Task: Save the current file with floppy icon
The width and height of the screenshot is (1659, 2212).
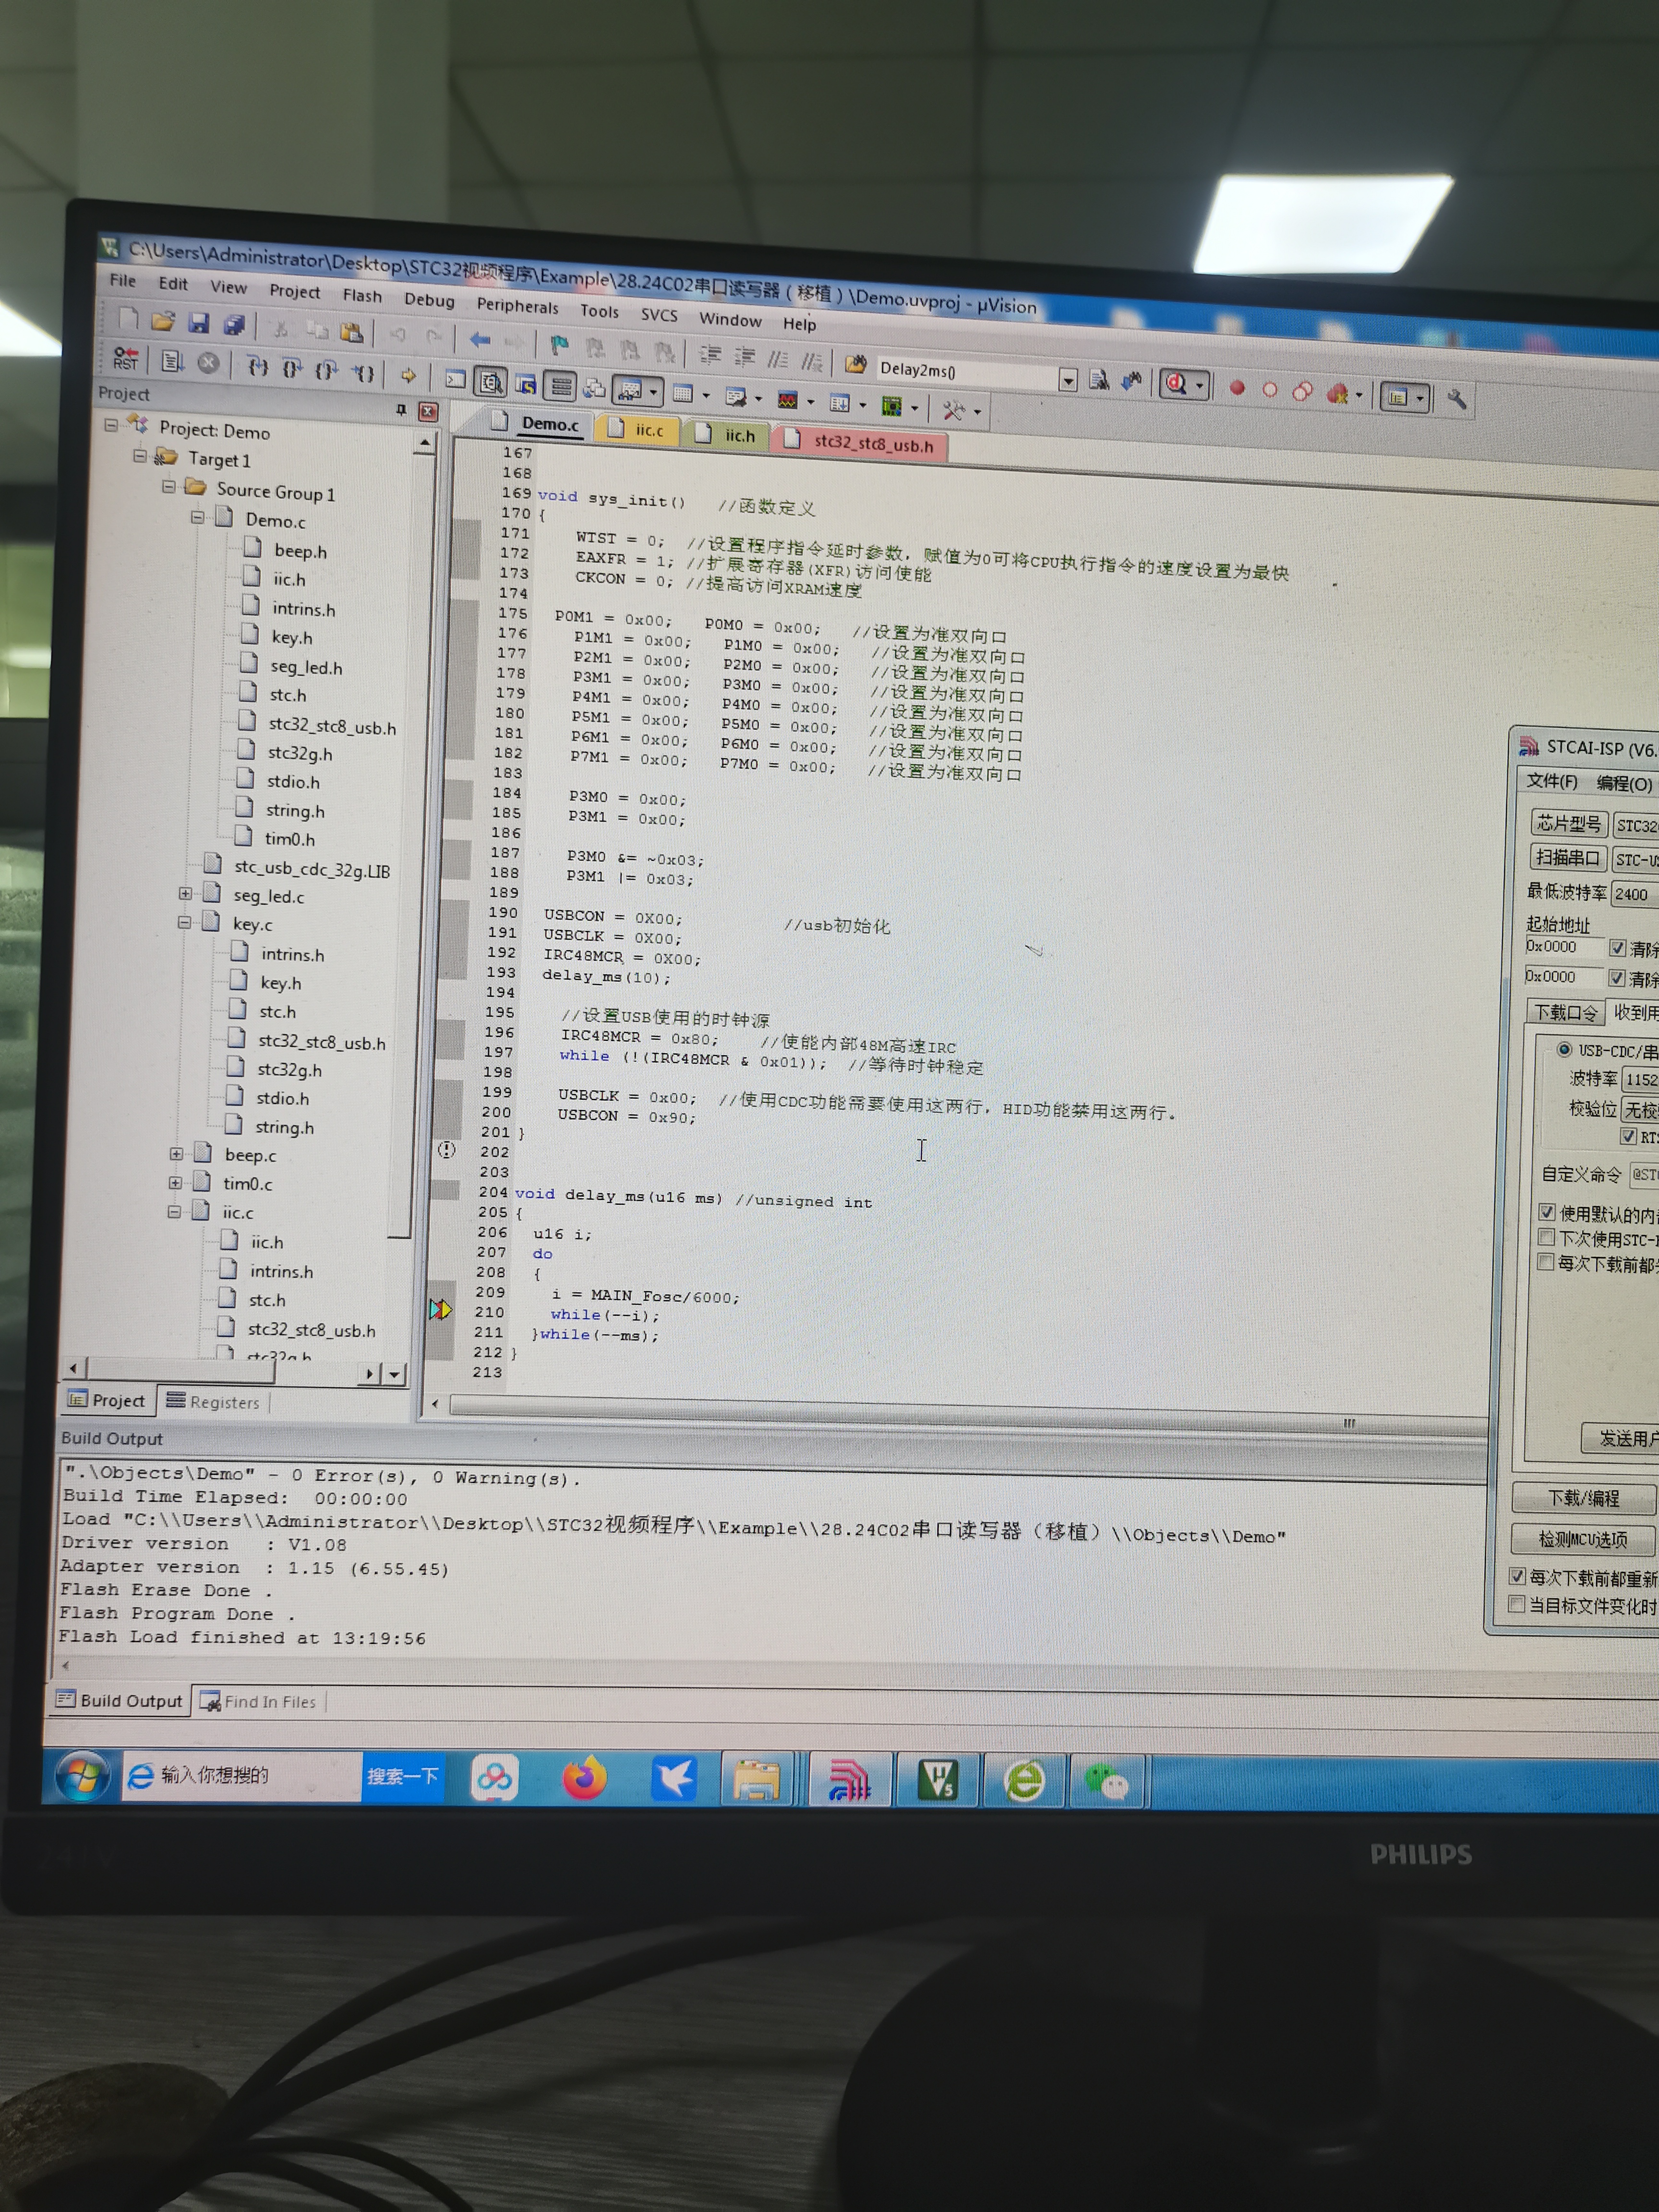Action: coord(199,323)
